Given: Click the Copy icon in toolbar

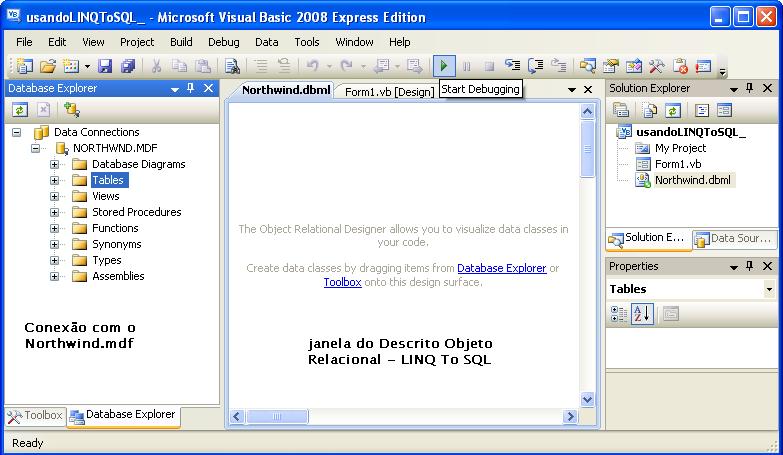Looking at the screenshot, I should [x=179, y=66].
